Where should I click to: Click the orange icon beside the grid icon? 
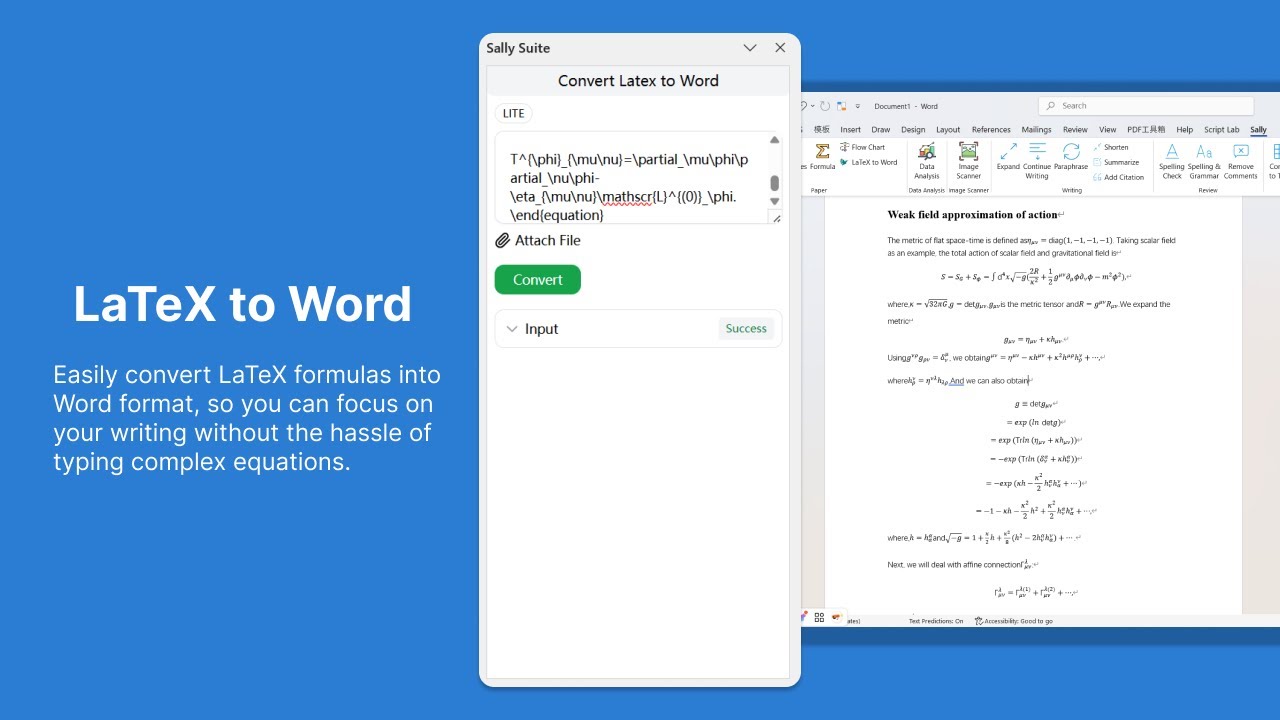coord(836,617)
